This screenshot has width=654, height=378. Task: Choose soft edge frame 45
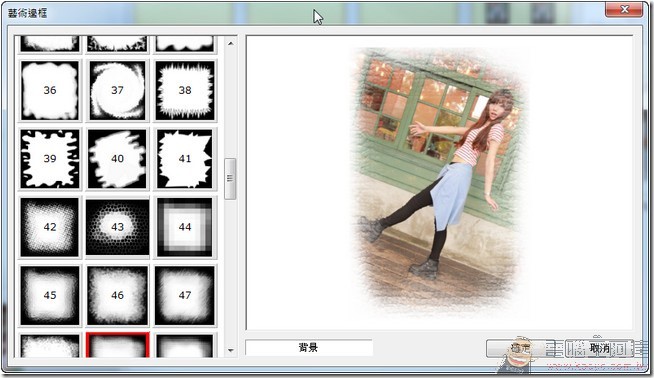[x=50, y=295]
